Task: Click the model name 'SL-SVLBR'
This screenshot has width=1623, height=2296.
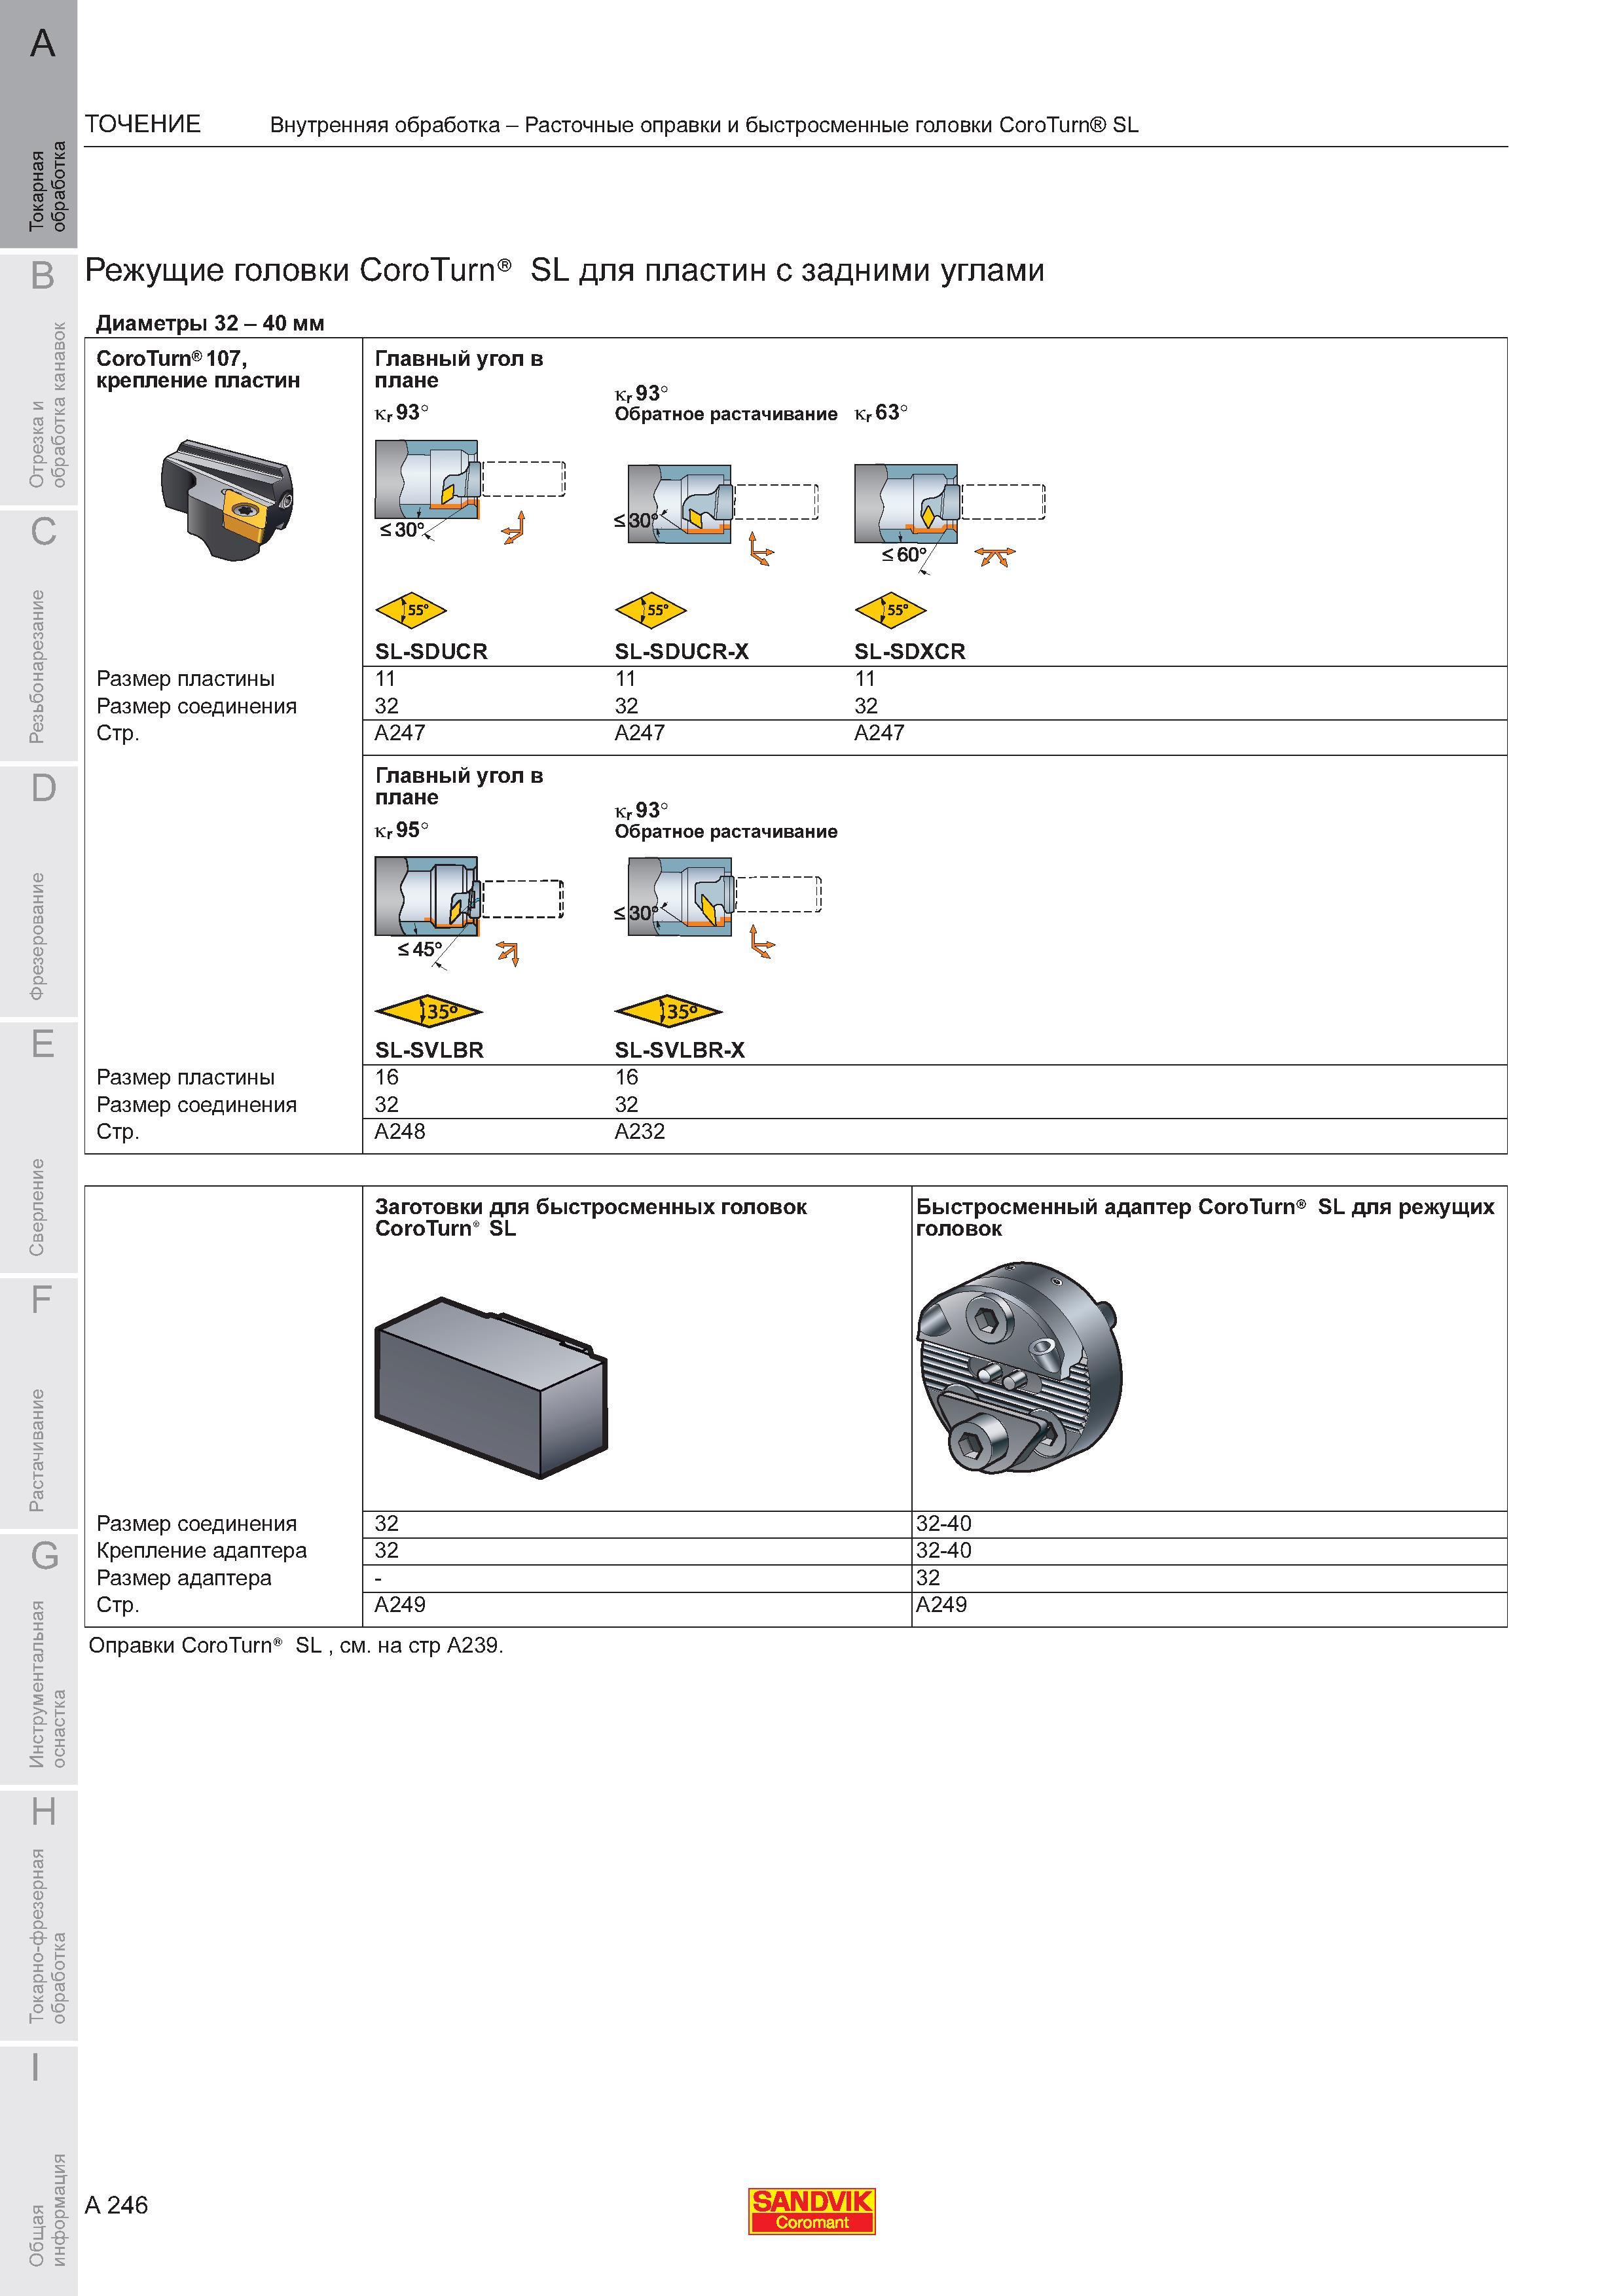Action: (x=429, y=1050)
